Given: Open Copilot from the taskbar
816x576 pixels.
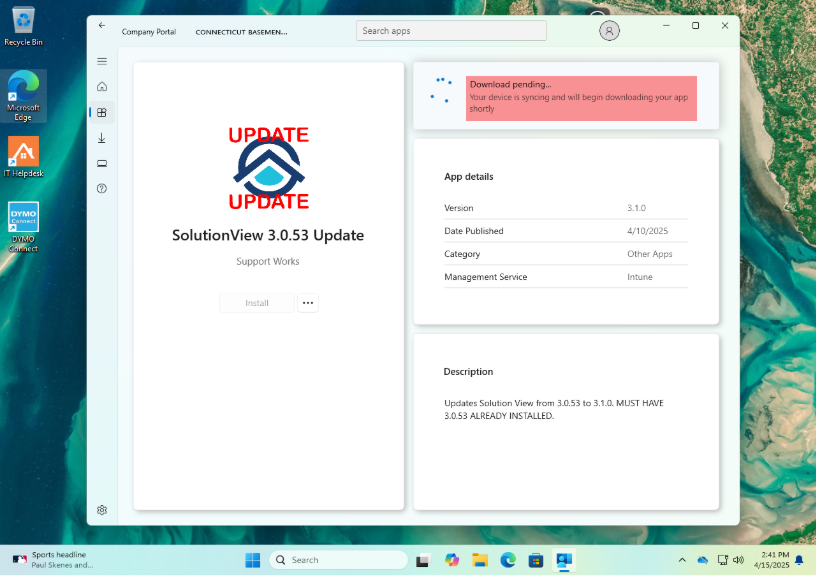Looking at the screenshot, I should pyautogui.click(x=452, y=560).
